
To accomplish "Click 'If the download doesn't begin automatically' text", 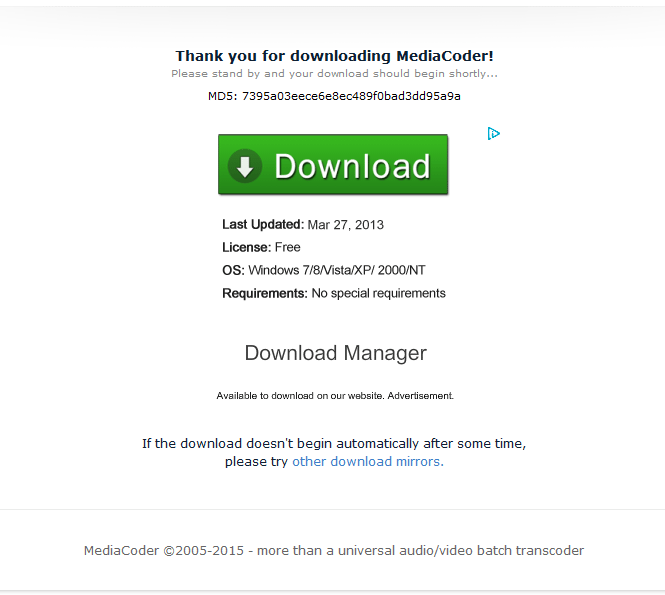I will 334,444.
